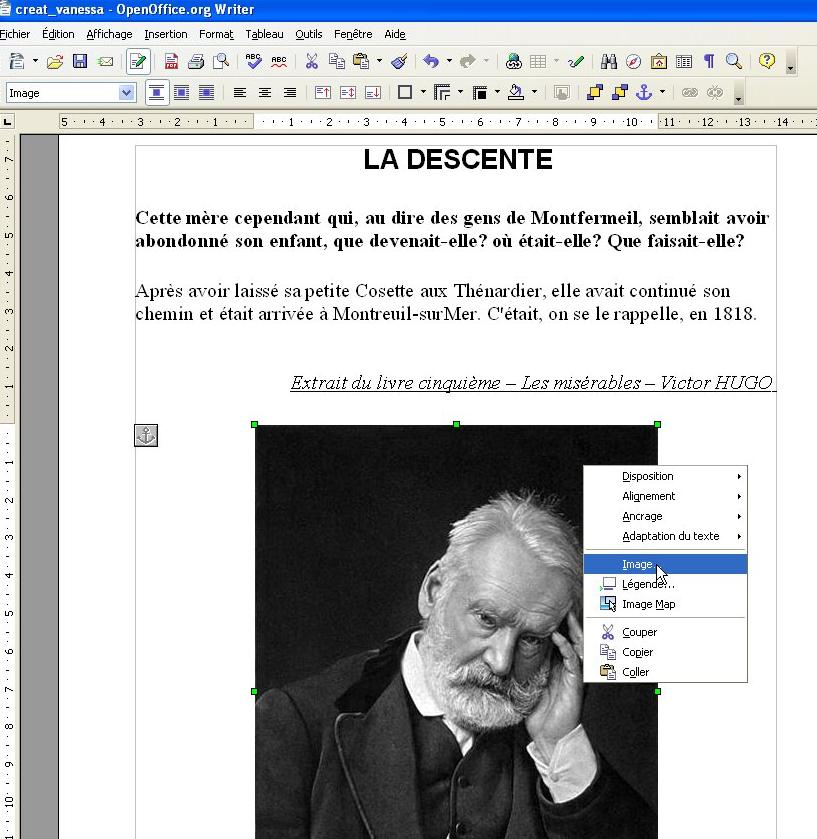Activate the format paintbrush tool
Image resolution: width=817 pixels, height=839 pixels.
(x=399, y=62)
